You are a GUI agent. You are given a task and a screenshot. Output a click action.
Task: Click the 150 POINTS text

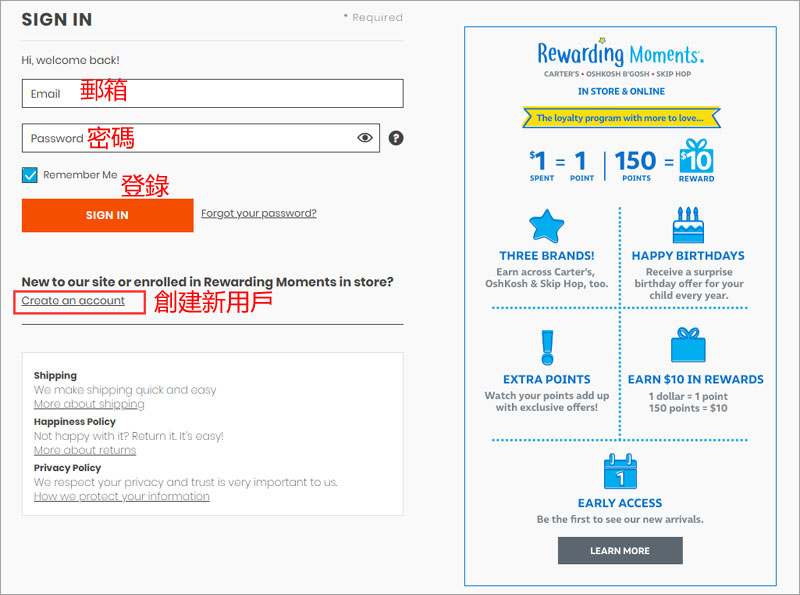636,165
